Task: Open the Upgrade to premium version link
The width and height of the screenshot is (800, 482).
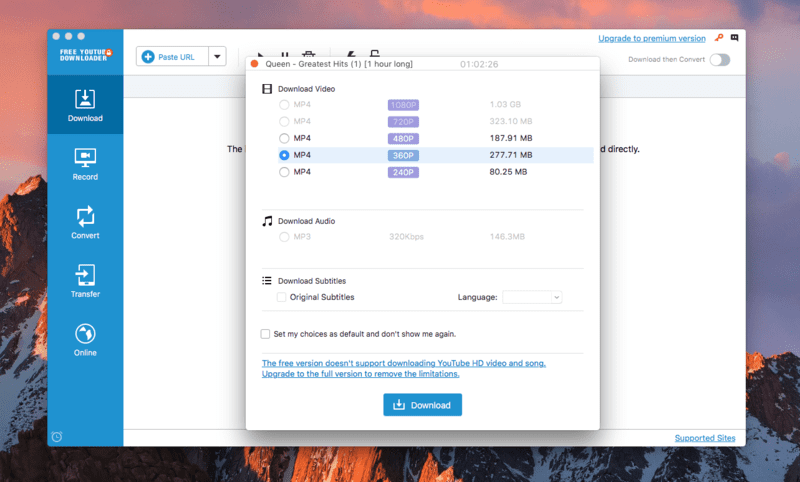Action: click(652, 38)
